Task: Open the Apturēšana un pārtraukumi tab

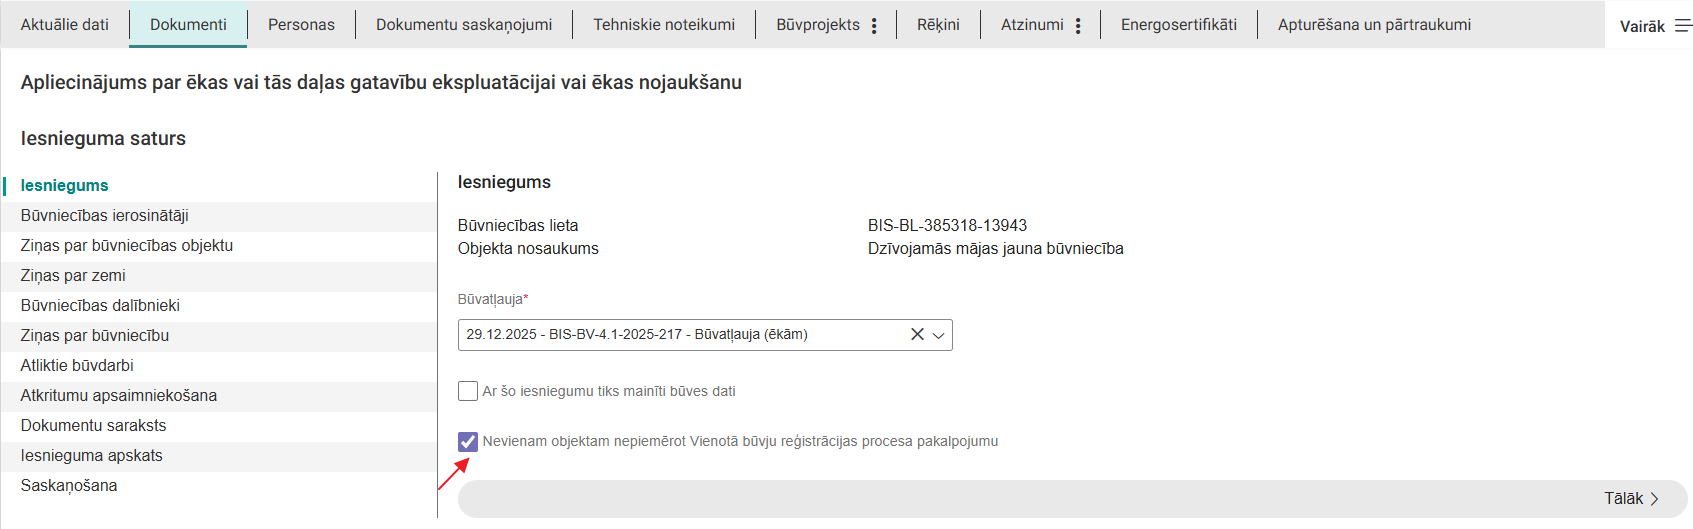Action: tap(1374, 25)
